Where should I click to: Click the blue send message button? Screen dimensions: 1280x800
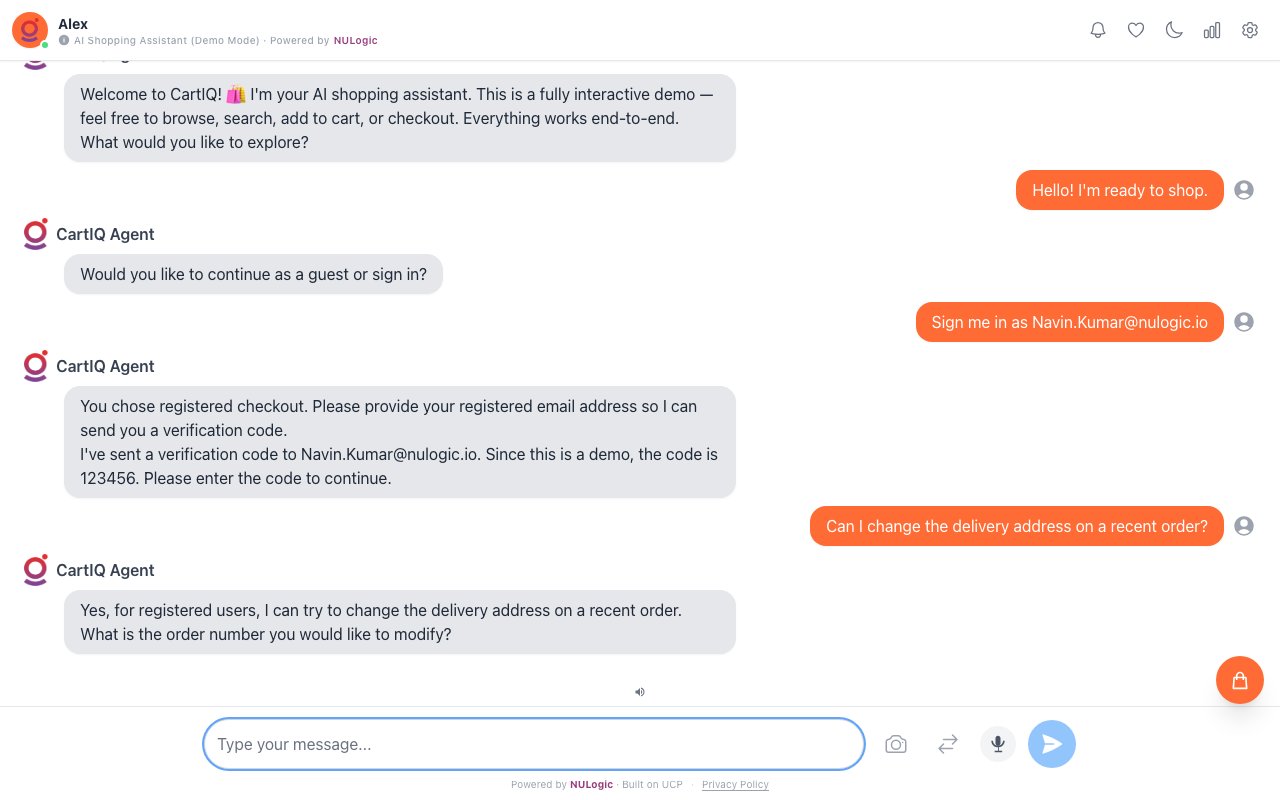click(x=1052, y=744)
